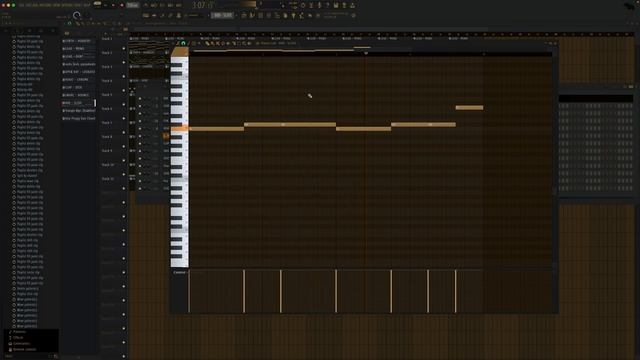The width and height of the screenshot is (640, 360).
Task: Click the last velocity bar in Control lane
Action: (456, 291)
